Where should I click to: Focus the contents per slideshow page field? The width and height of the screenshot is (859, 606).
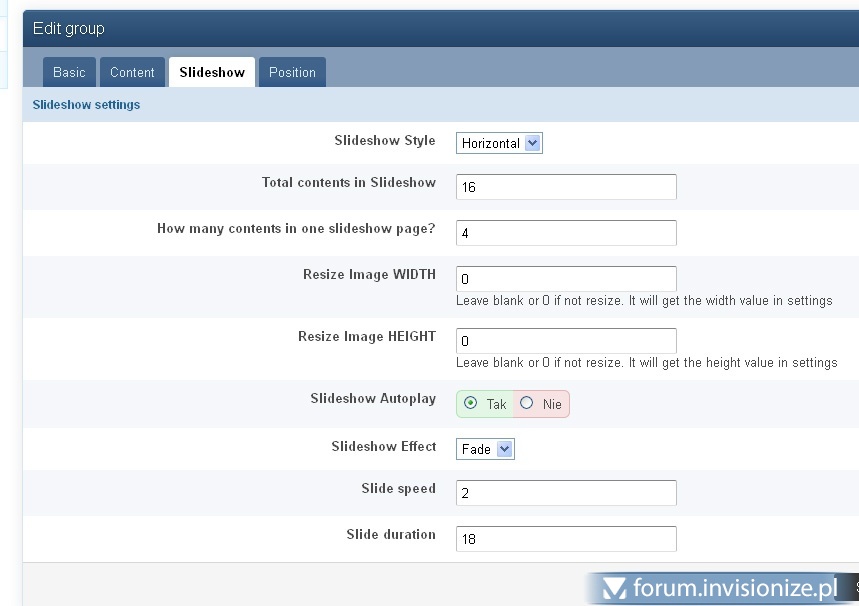tap(566, 233)
